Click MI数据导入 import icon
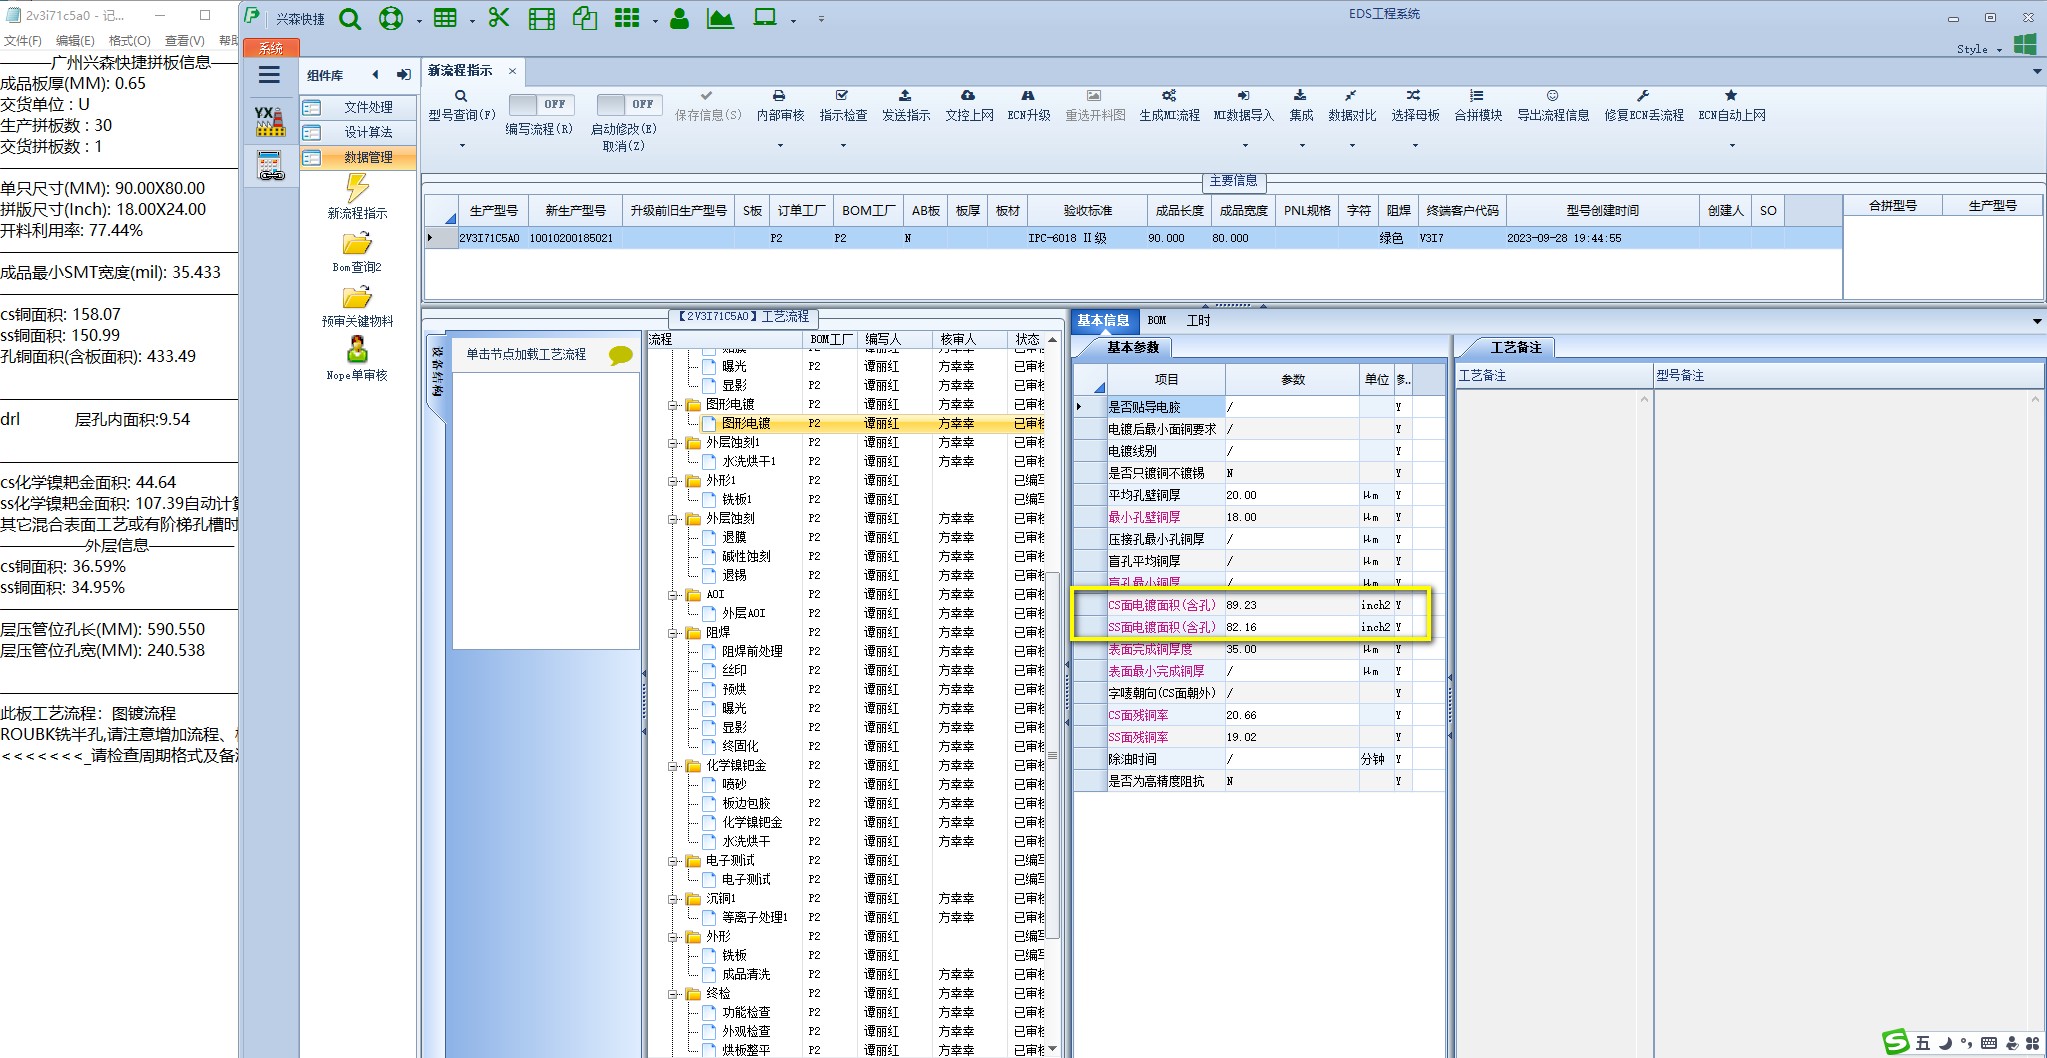This screenshot has height=1058, width=2047. (x=1243, y=95)
